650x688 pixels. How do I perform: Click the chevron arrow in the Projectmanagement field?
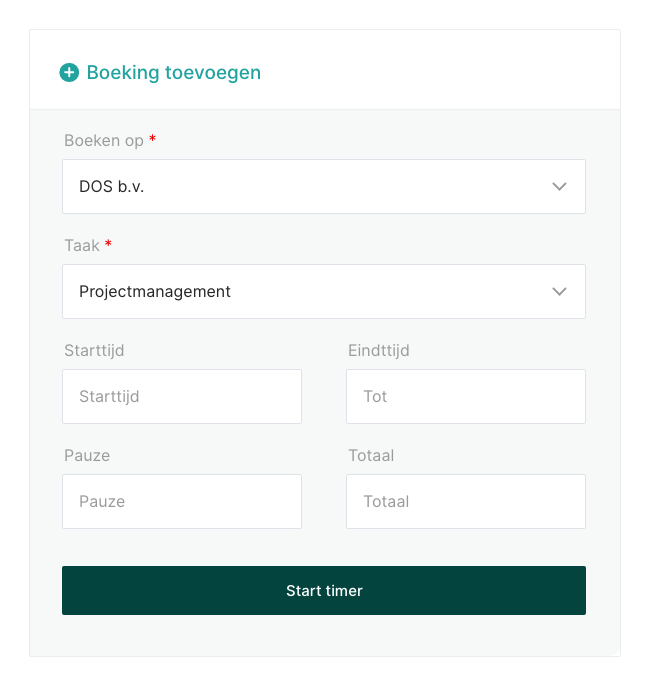[559, 291]
